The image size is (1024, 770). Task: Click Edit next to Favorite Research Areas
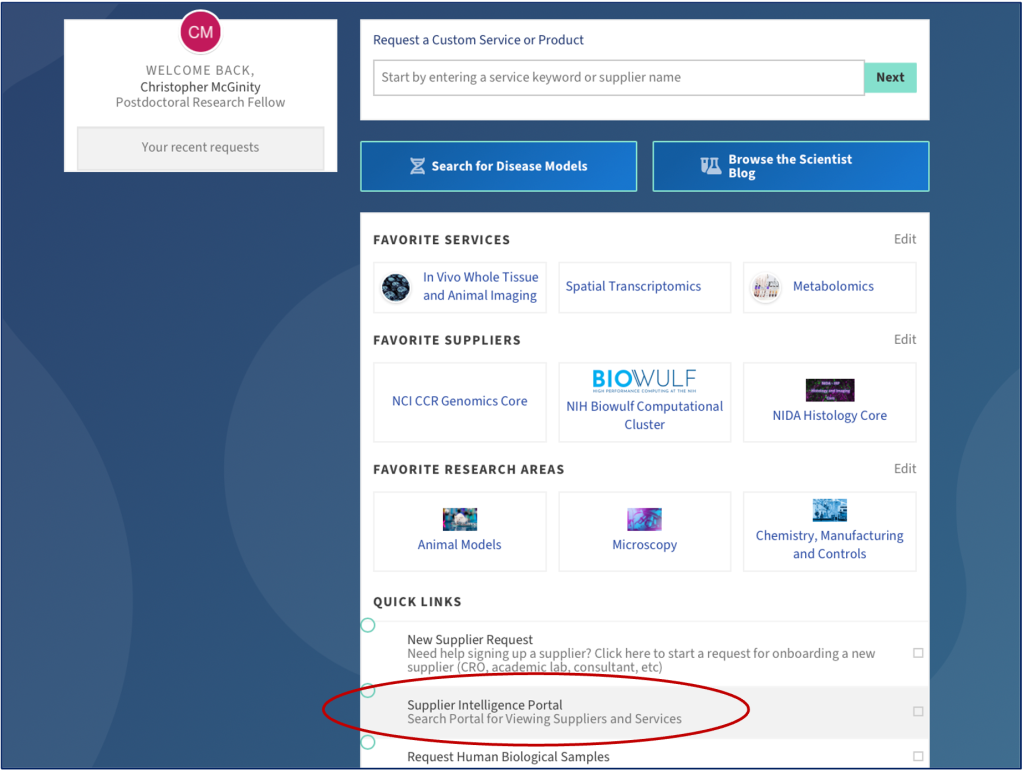pos(904,468)
